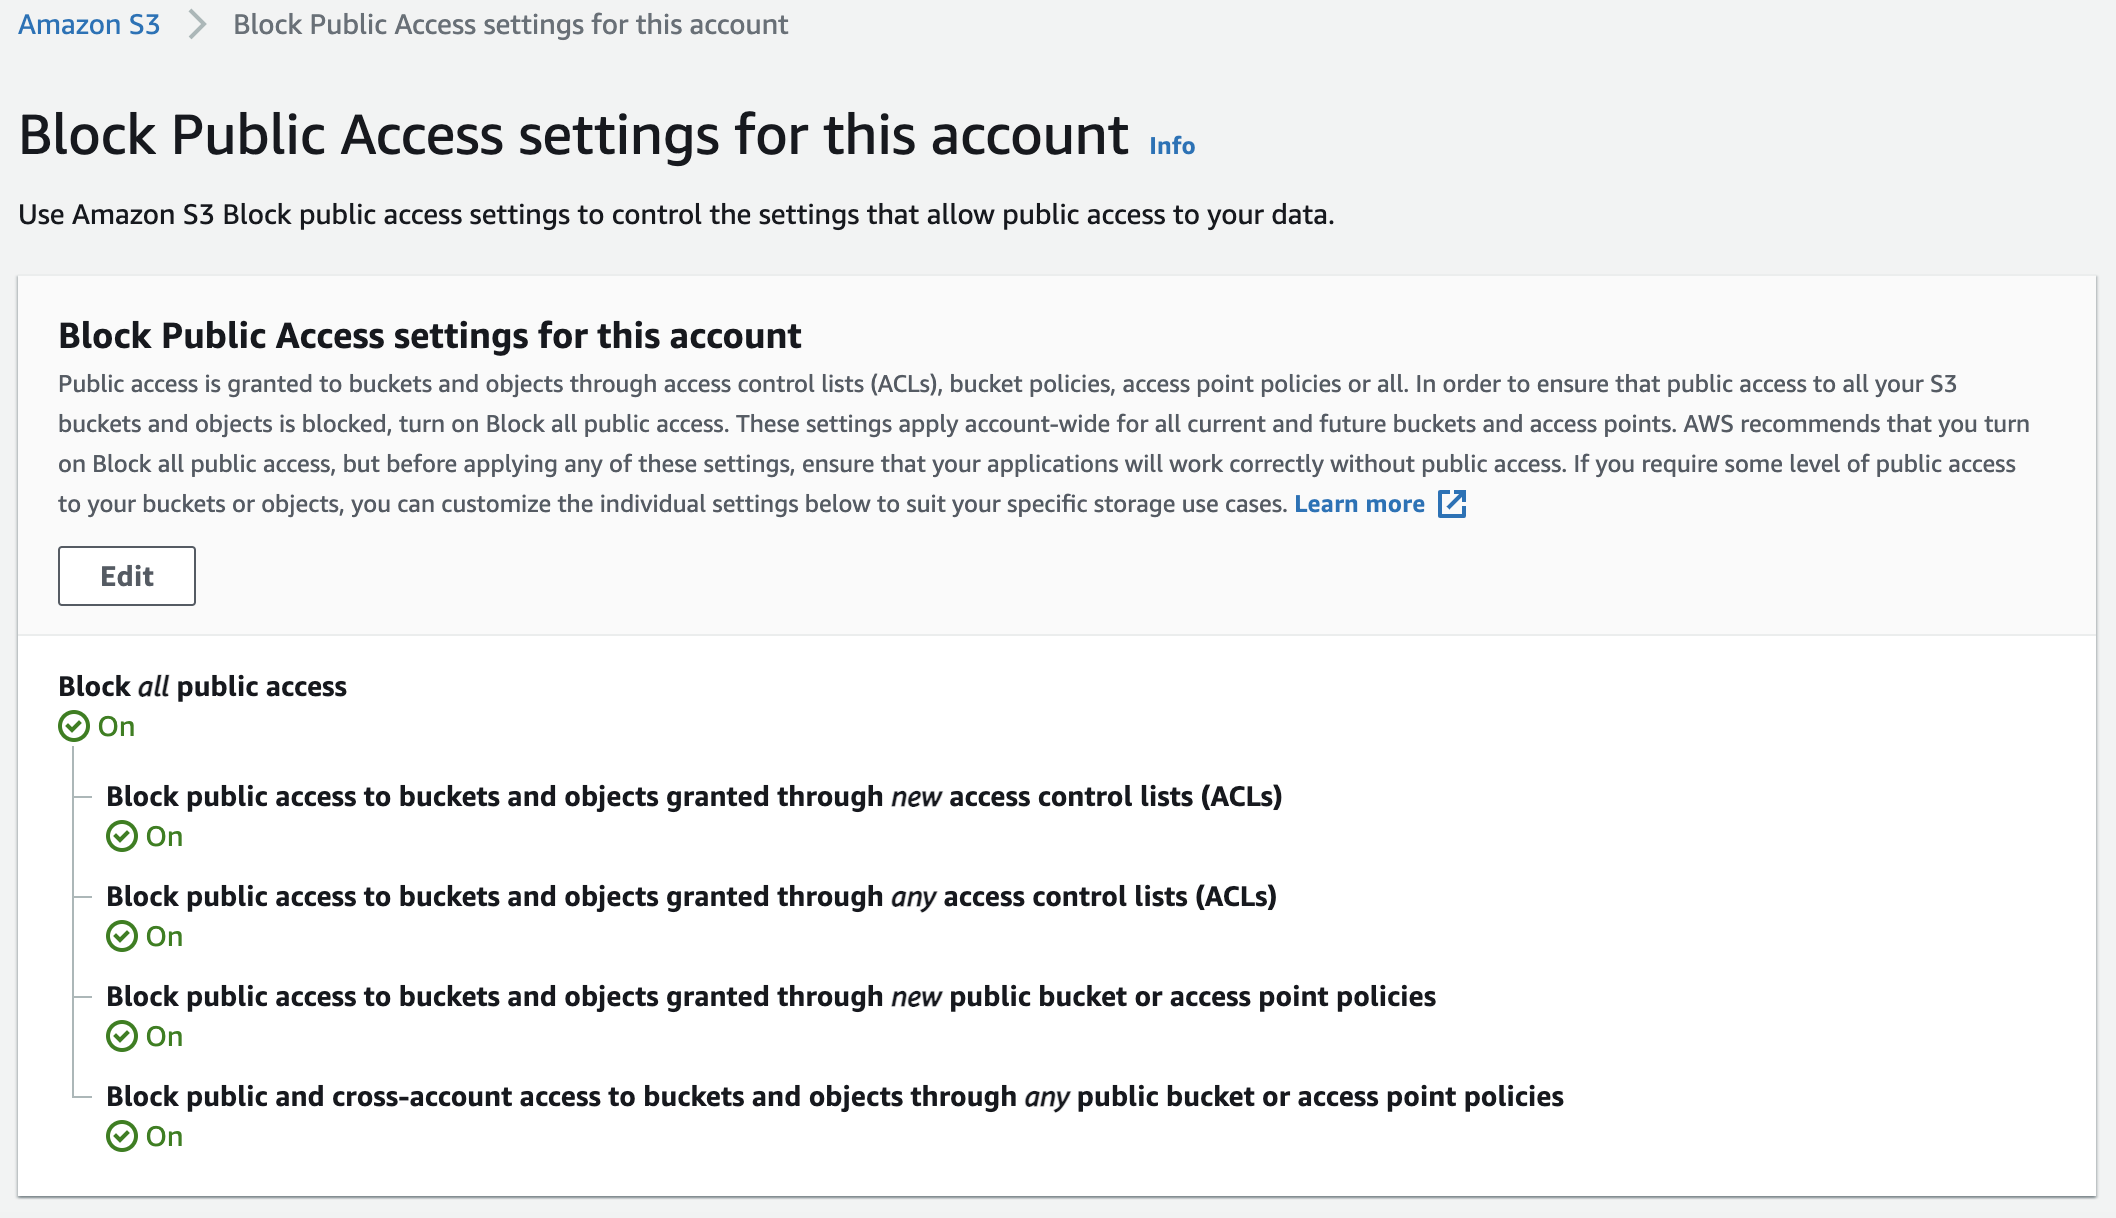This screenshot has width=2116, height=1218.
Task: Click the current page breadcrumb text
Action: [x=511, y=24]
